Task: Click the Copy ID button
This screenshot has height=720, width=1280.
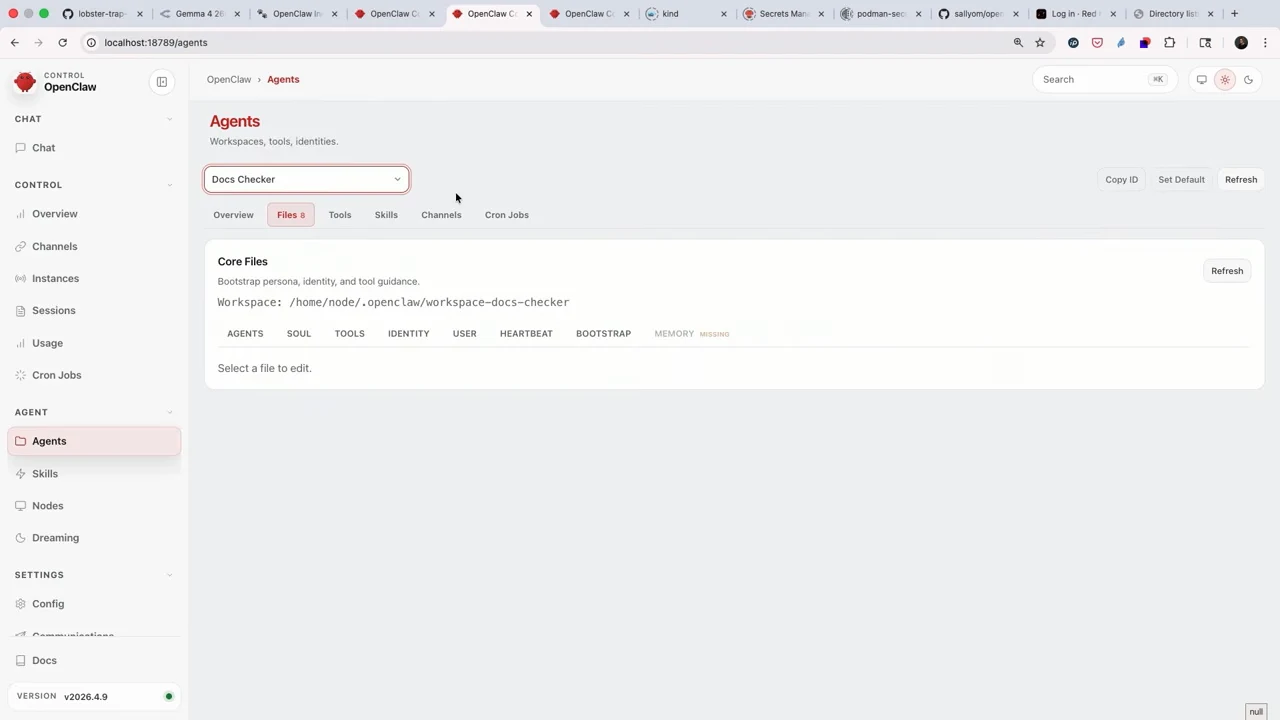Action: [x=1121, y=180]
